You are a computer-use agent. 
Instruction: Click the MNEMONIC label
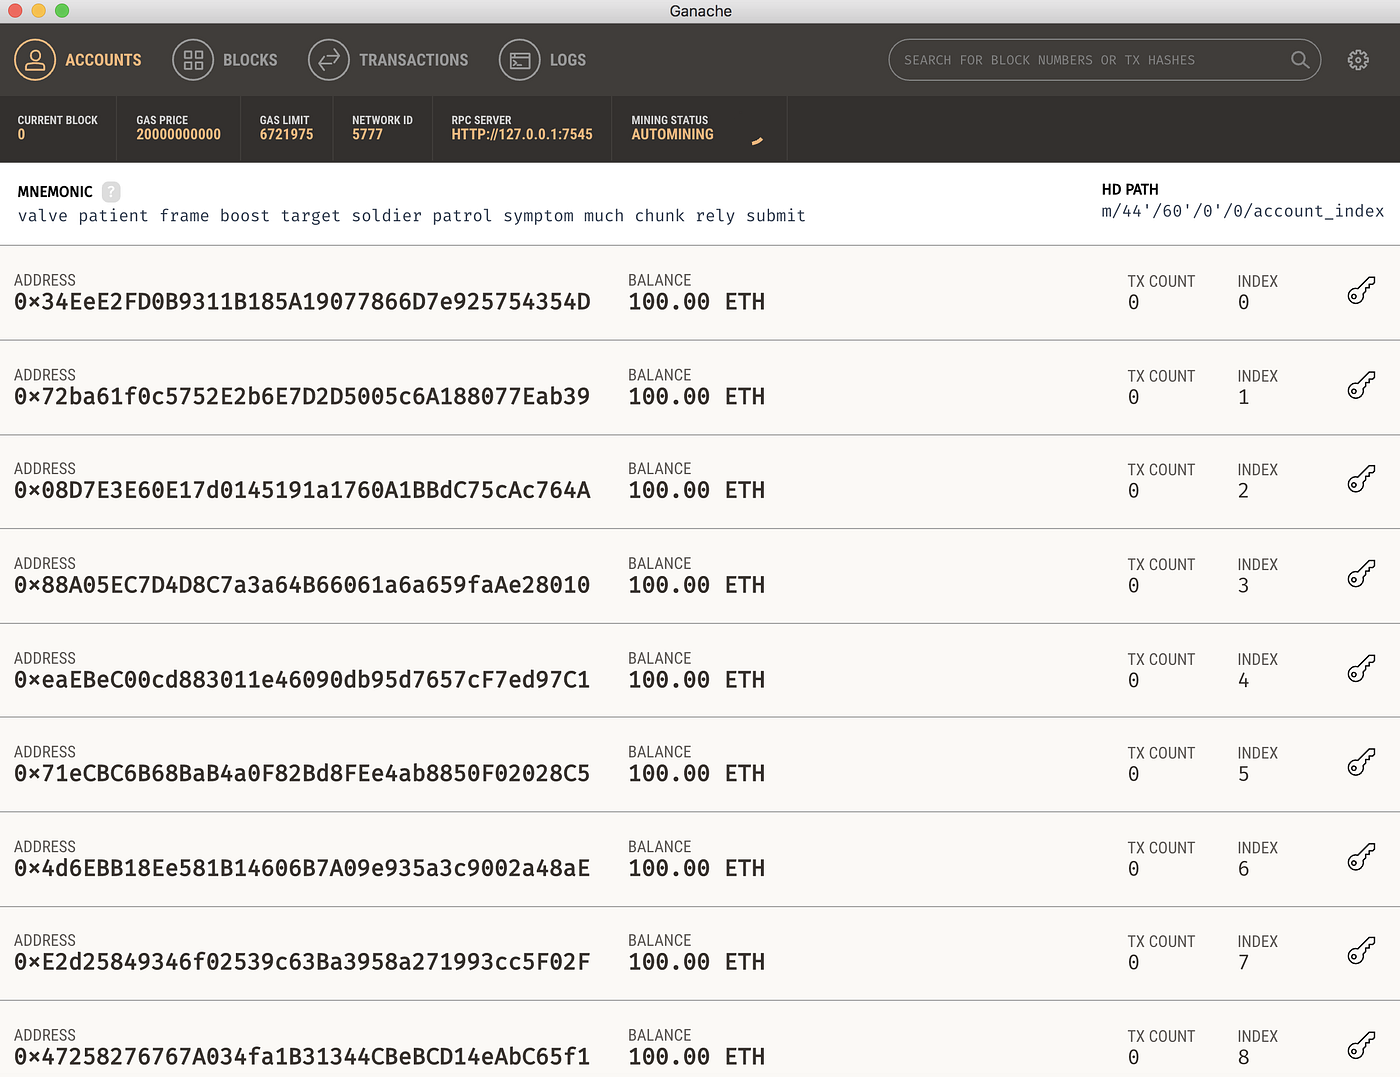tap(55, 192)
